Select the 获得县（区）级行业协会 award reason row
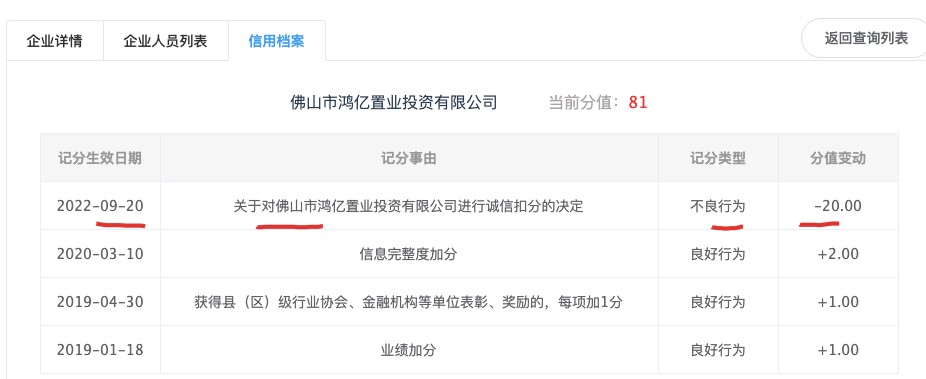The height and width of the screenshot is (379, 926). pos(409,302)
